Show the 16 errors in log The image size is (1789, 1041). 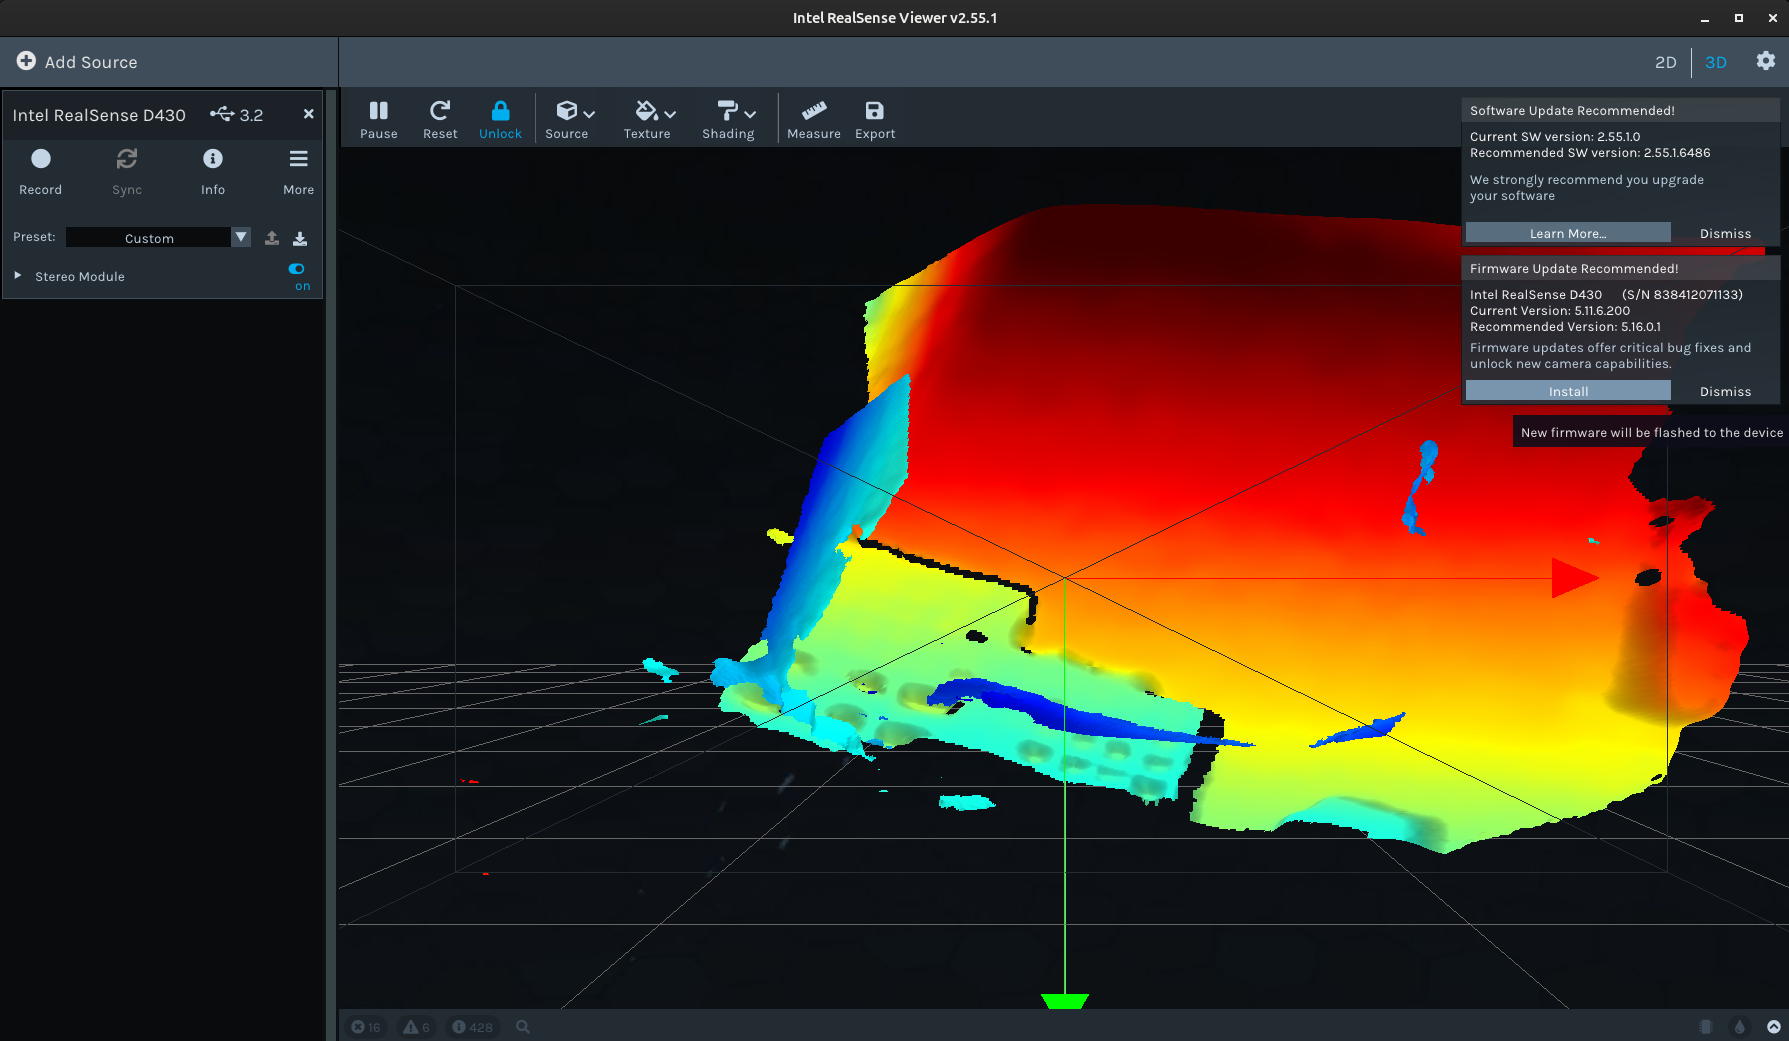[x=365, y=1027]
